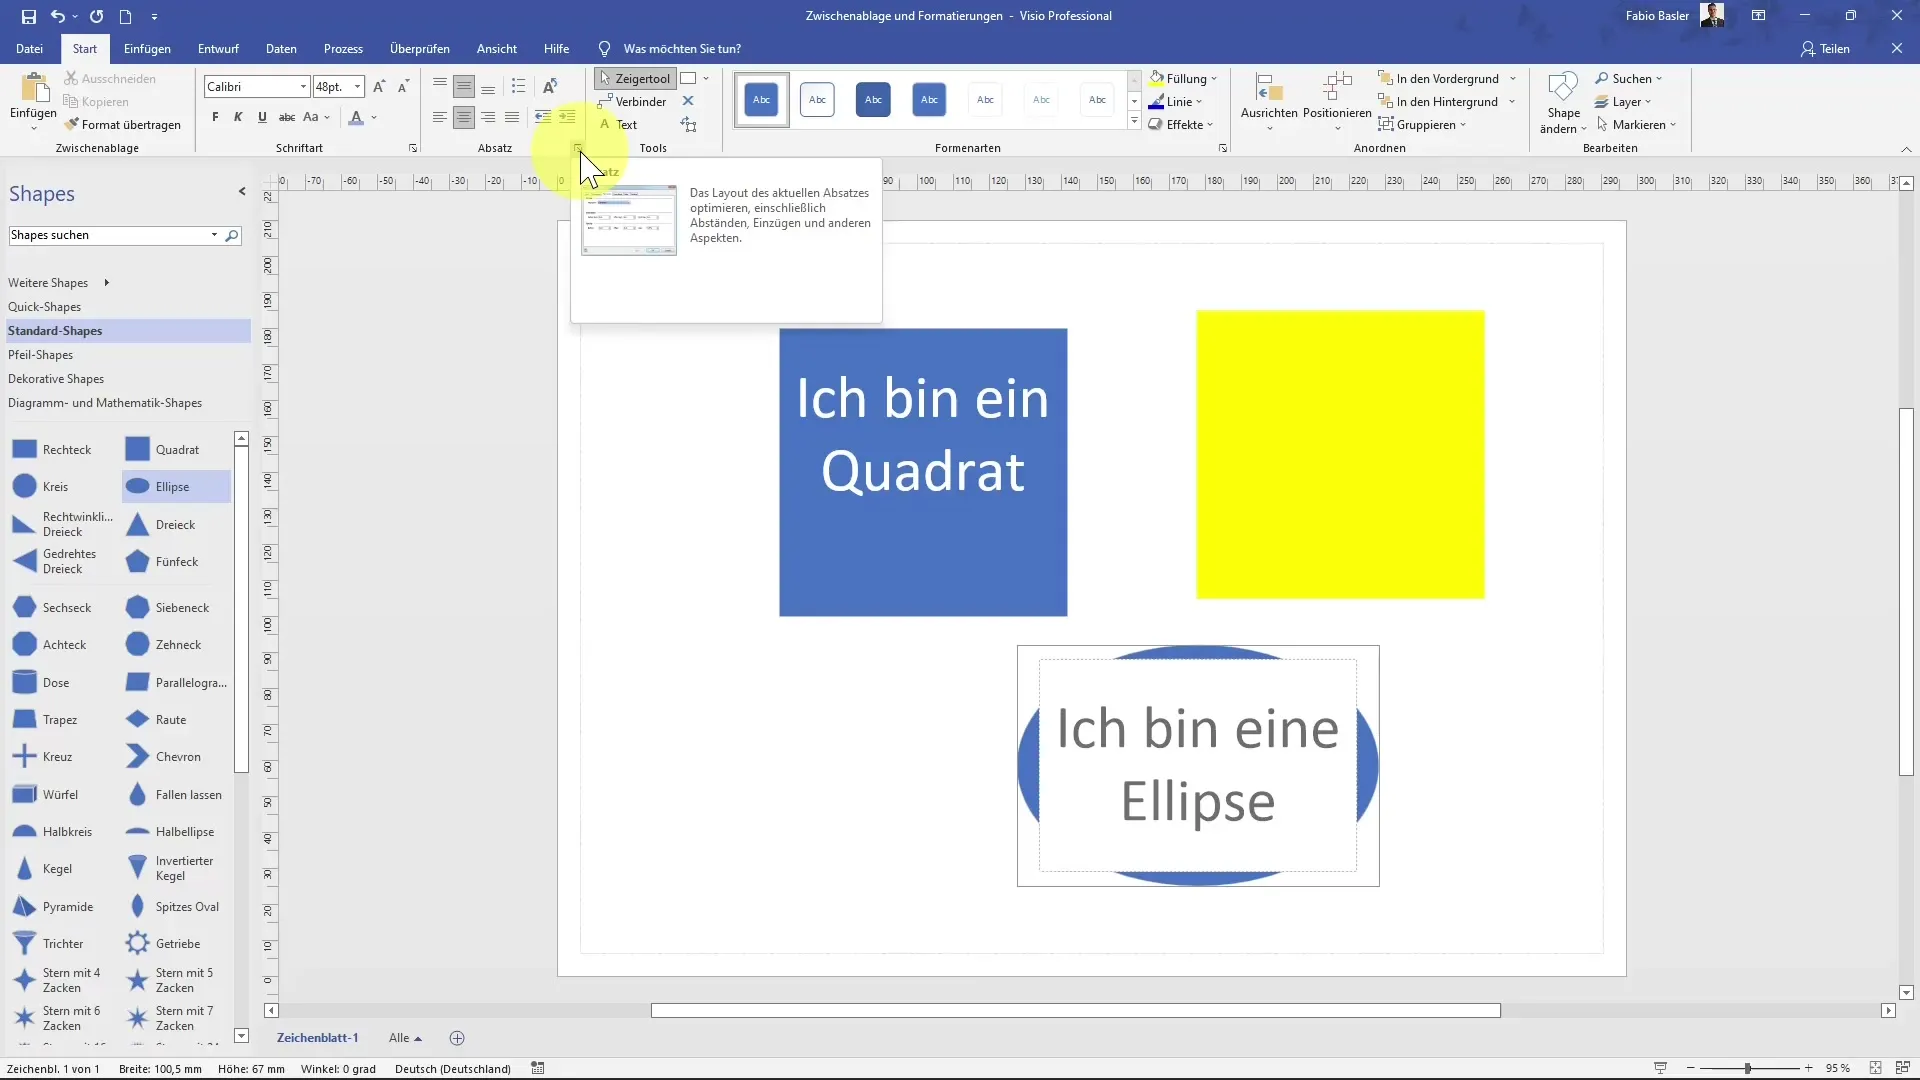The width and height of the screenshot is (1920, 1080).
Task: Open Pfeil-Shapes stencil
Action: (x=40, y=355)
